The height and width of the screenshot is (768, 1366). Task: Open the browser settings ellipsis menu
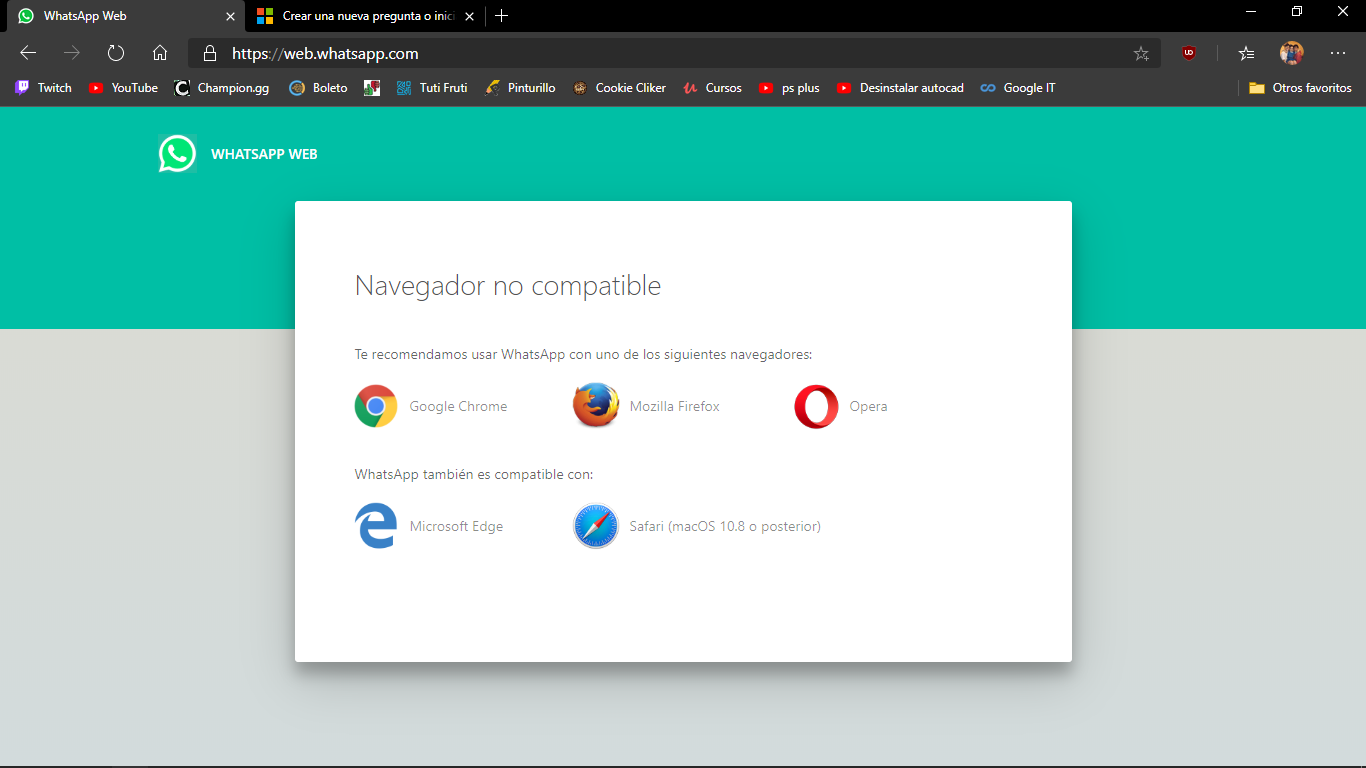(1338, 53)
